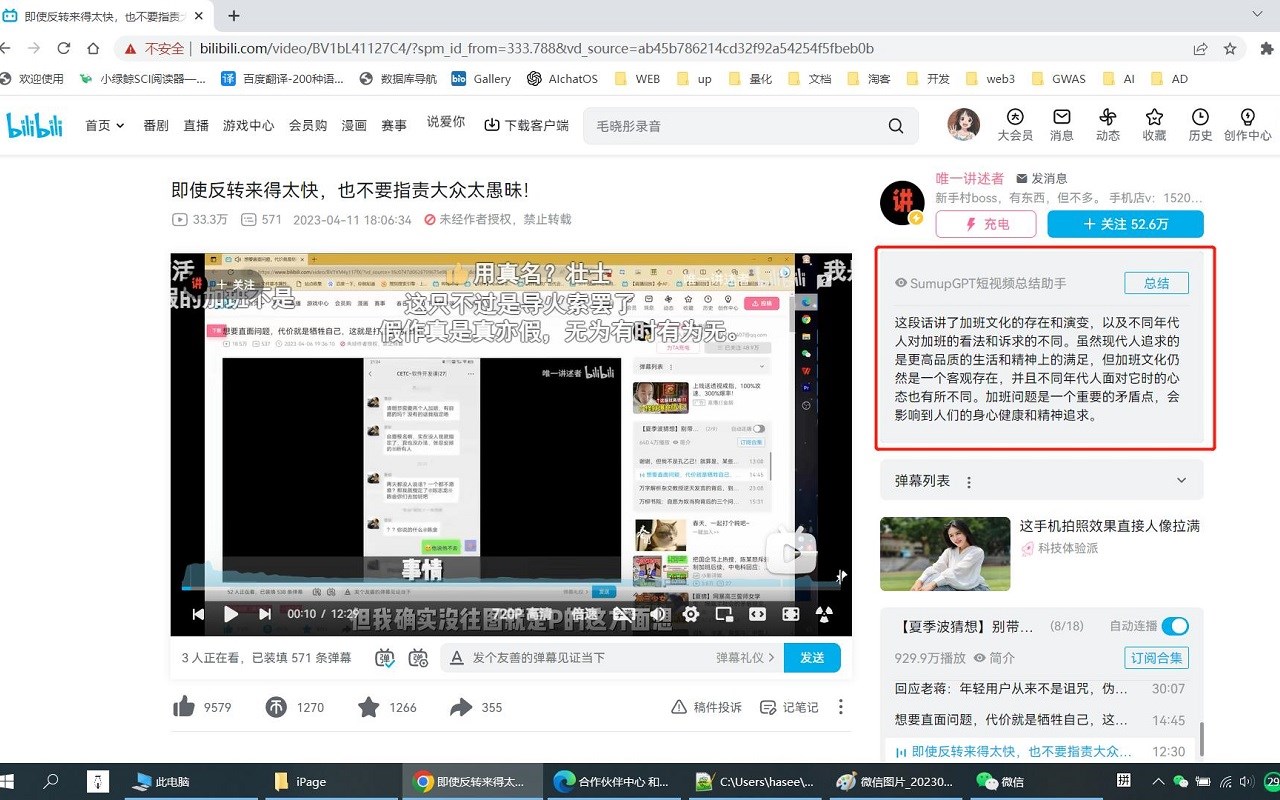The image size is (1280, 800).
Task: Enter fullscreen mode in player
Action: click(x=791, y=614)
